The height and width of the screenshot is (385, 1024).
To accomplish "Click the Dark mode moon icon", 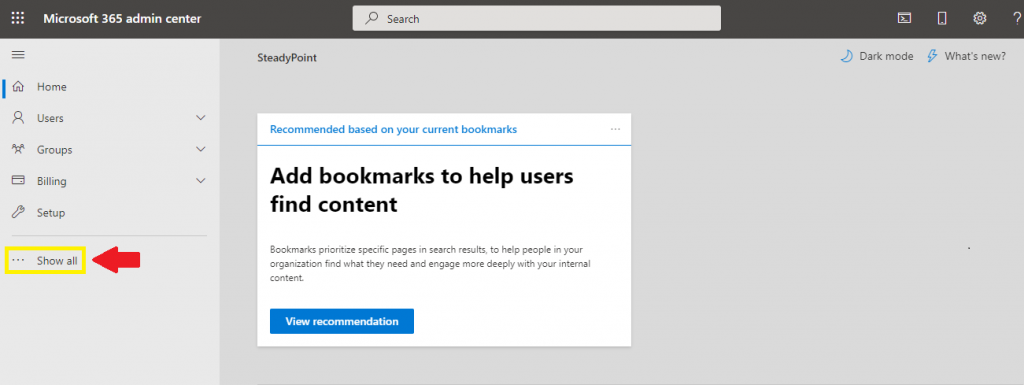I will [846, 56].
